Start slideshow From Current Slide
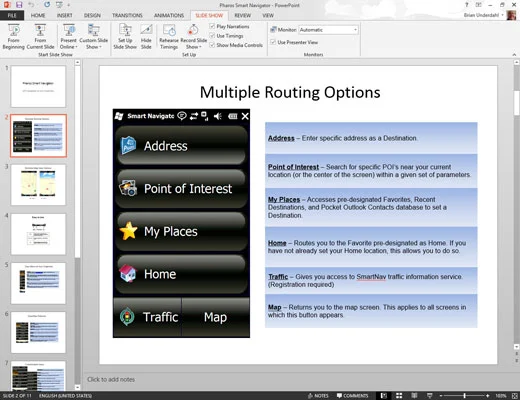520x400 pixels. coord(40,37)
